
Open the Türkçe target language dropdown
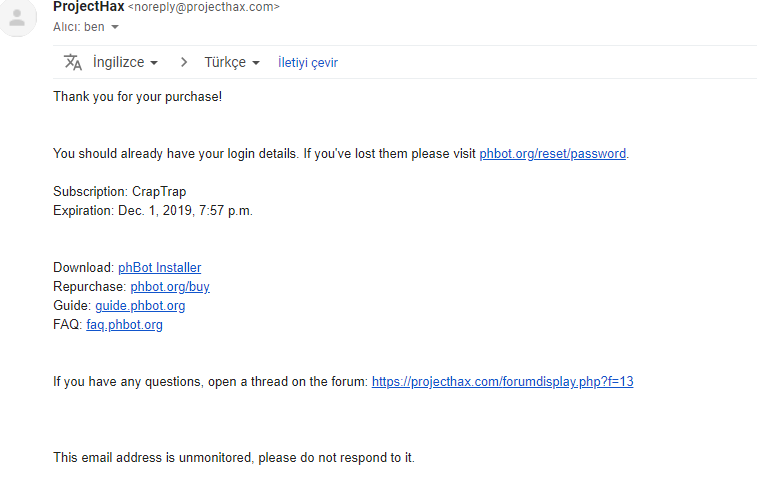click(232, 62)
